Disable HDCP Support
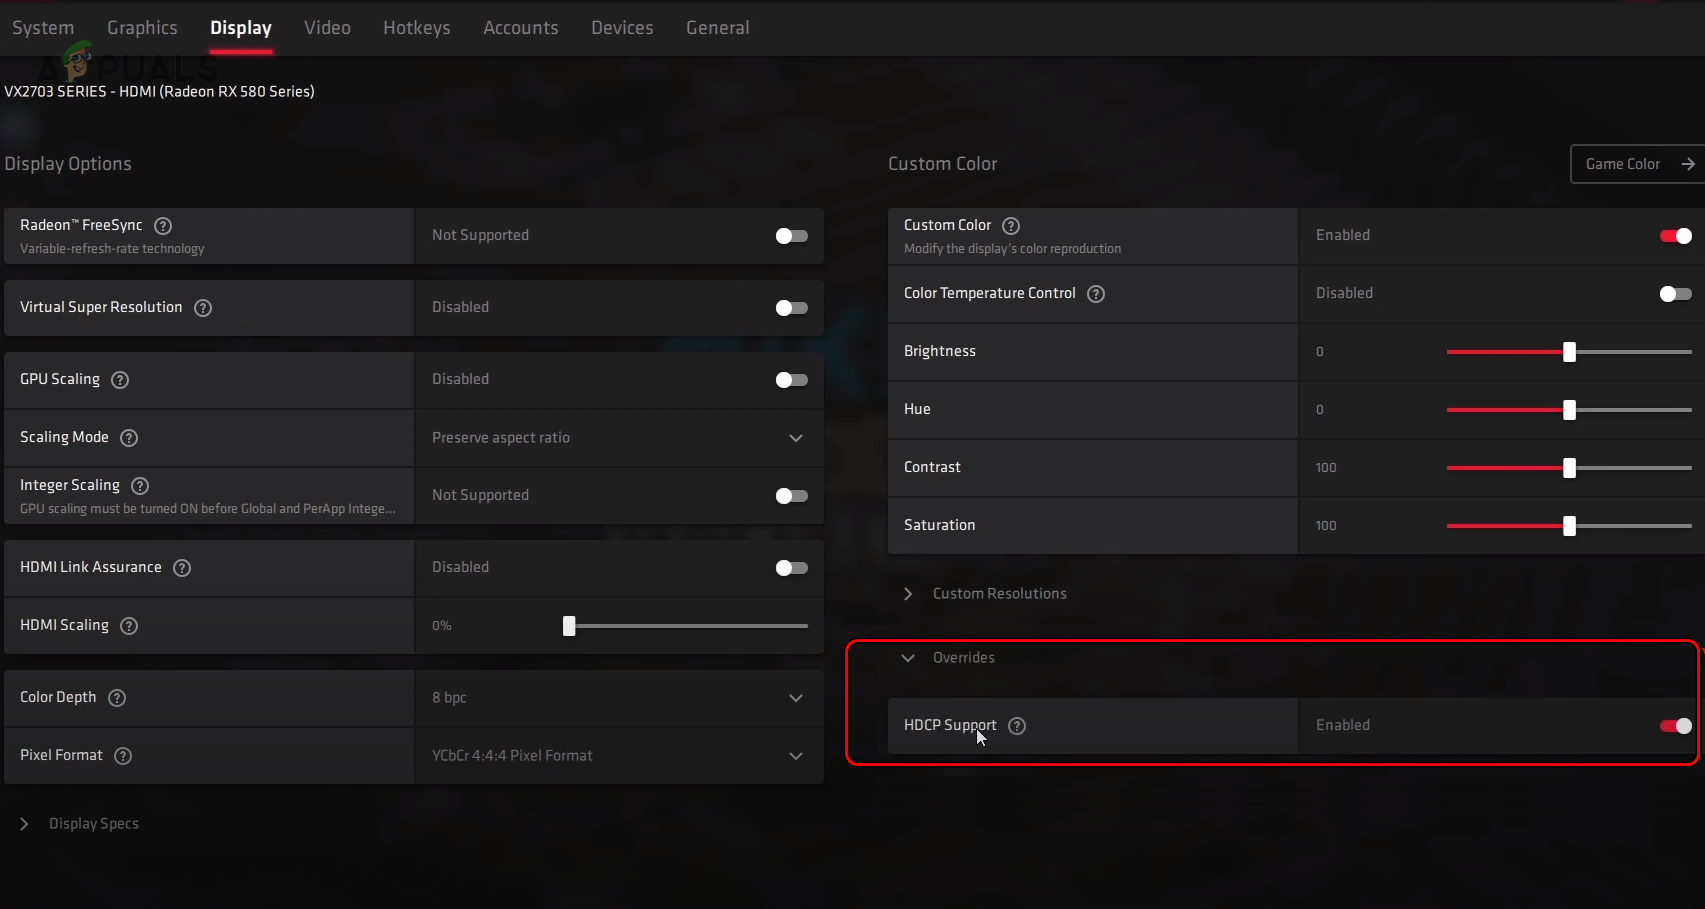This screenshot has height=909, width=1705. click(x=1675, y=726)
